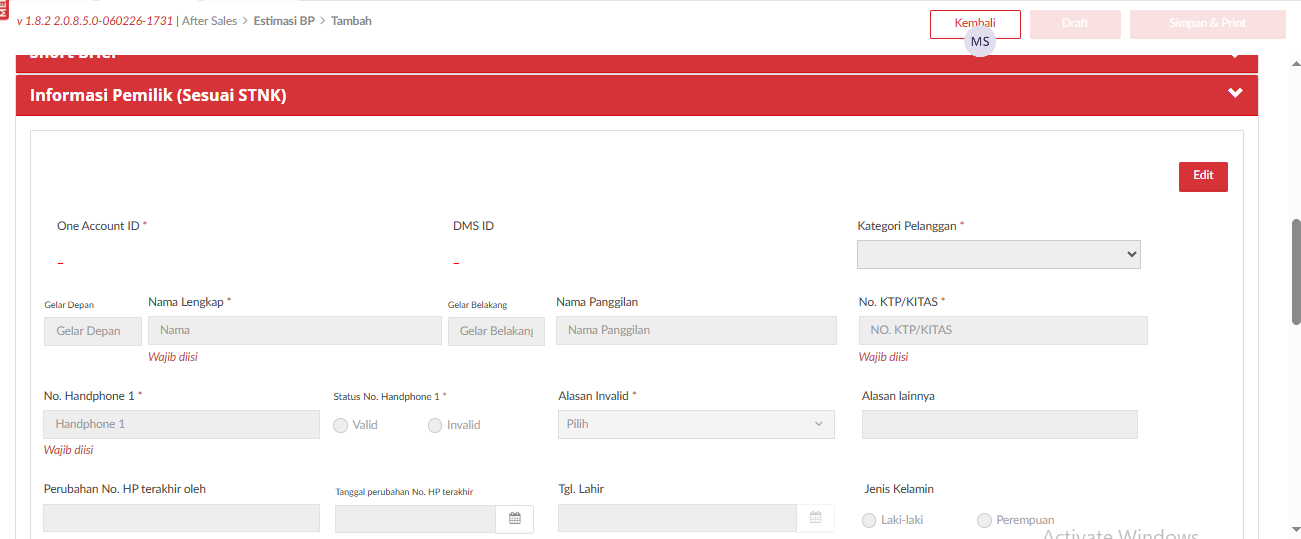Open the Kategori Pelanggan dropdown

click(x=998, y=255)
